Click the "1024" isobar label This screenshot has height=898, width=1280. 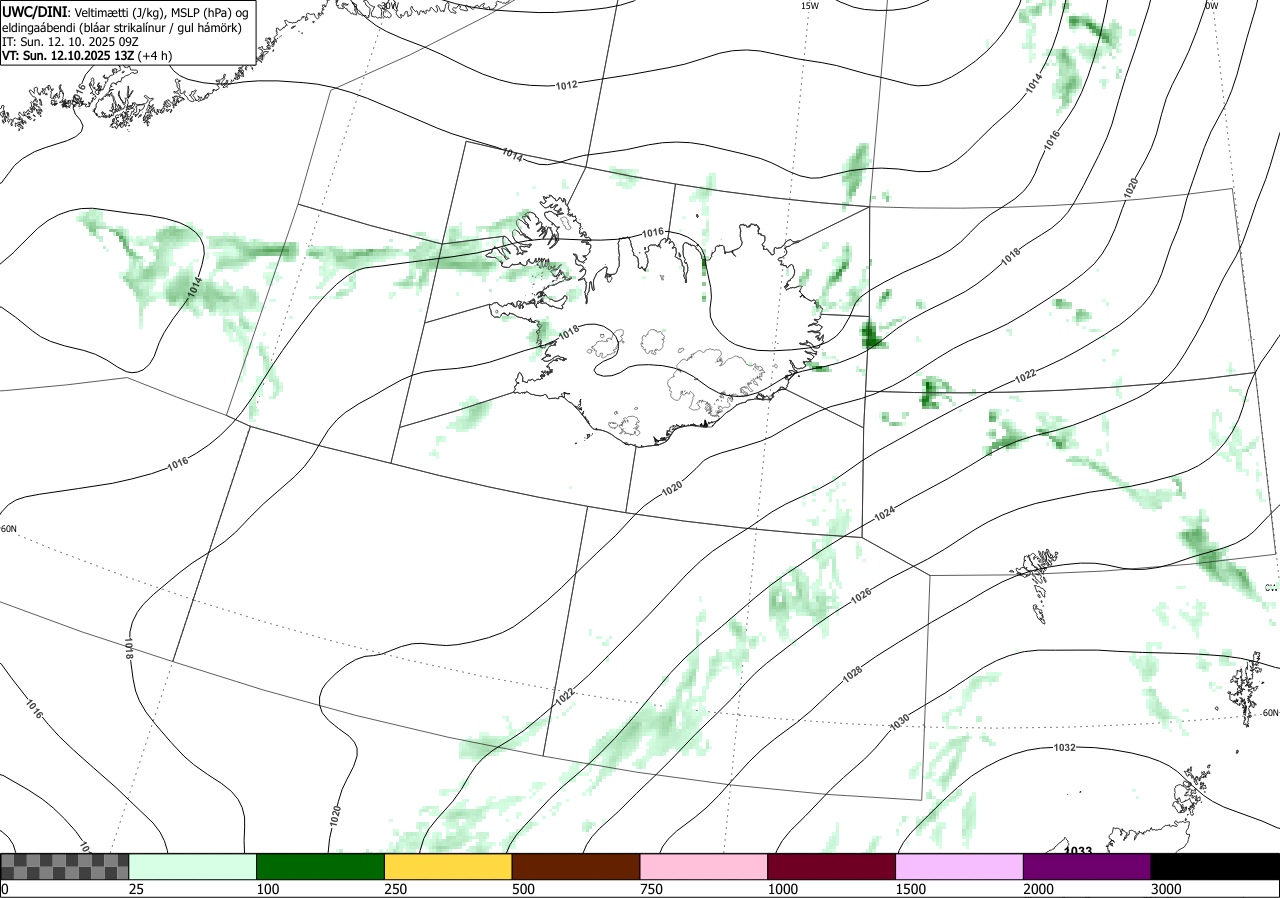click(x=885, y=514)
